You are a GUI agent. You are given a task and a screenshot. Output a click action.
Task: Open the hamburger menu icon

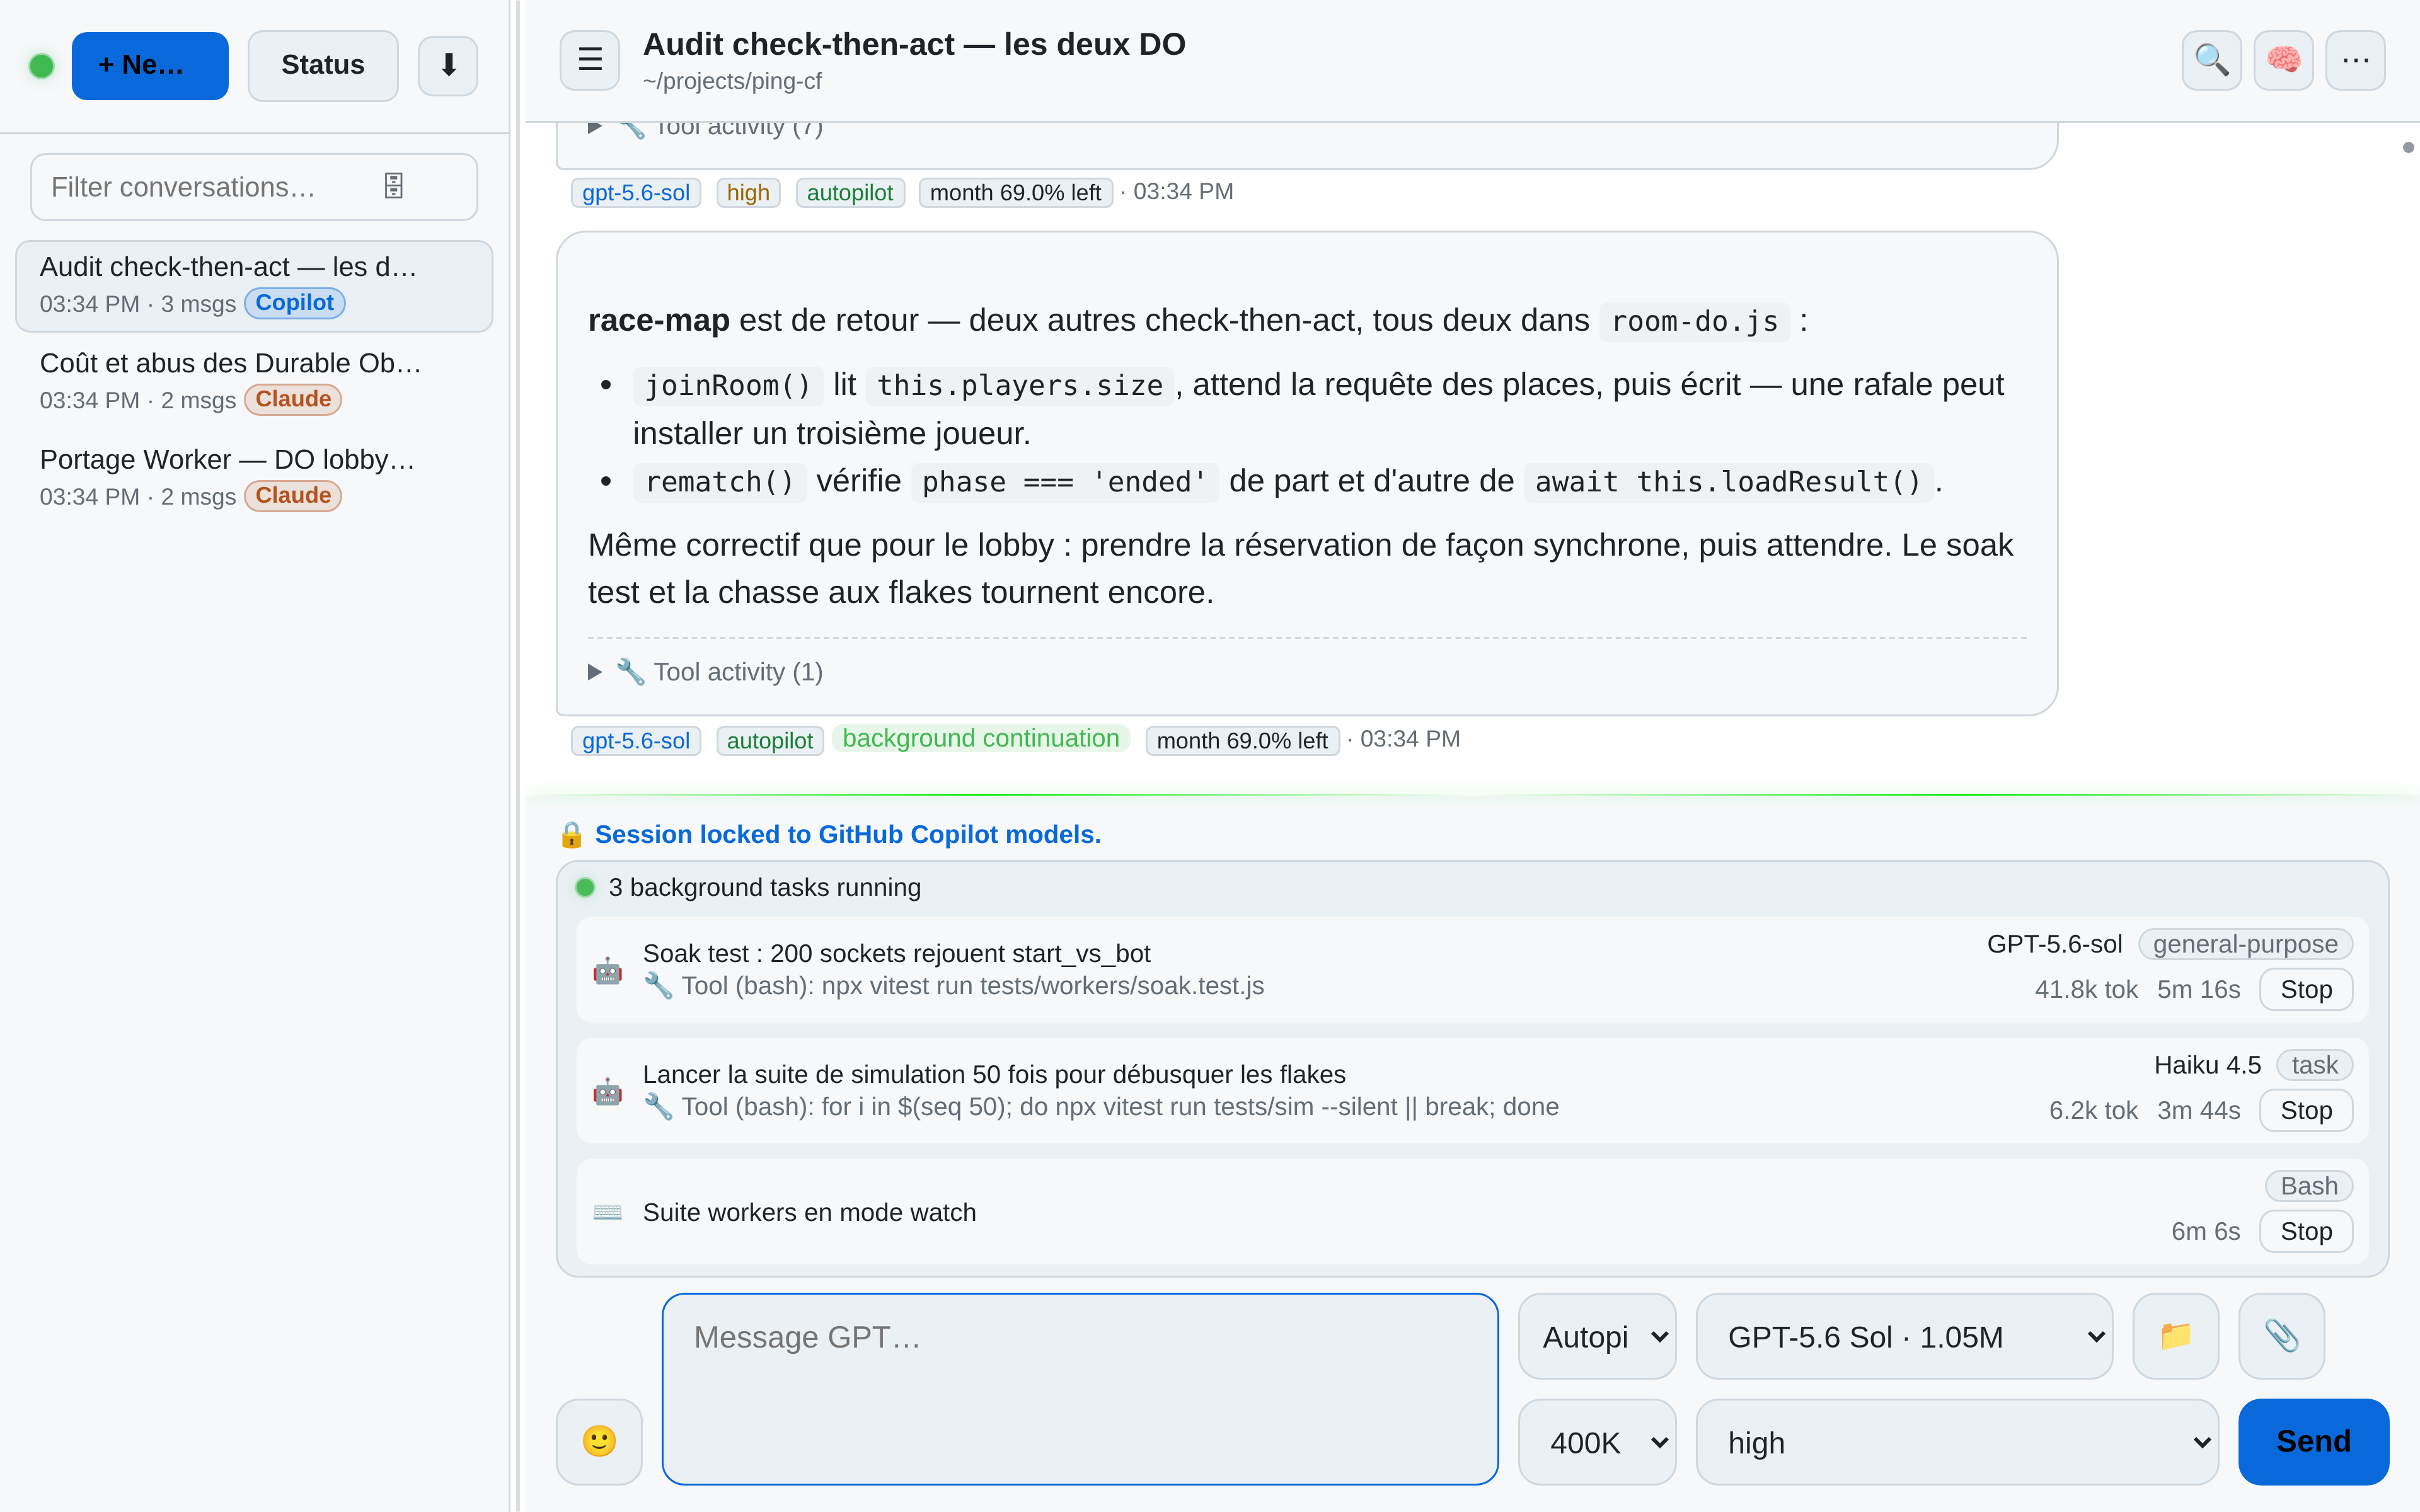point(590,60)
